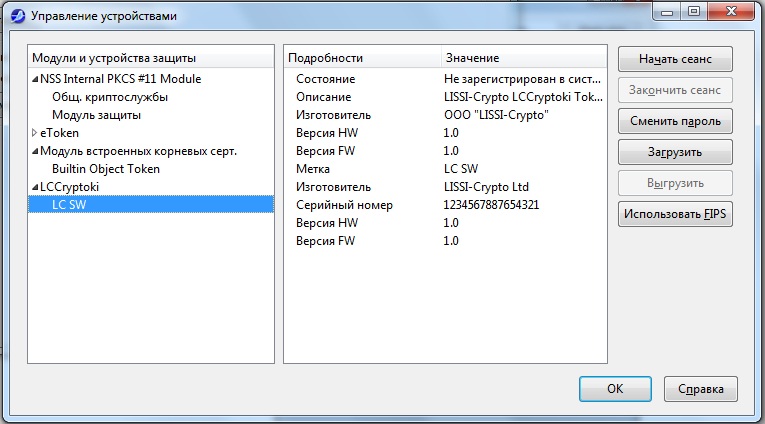This screenshot has height=424, width=765.
Task: Select Общ. криптослужбы in the module tree
Action: point(110,97)
